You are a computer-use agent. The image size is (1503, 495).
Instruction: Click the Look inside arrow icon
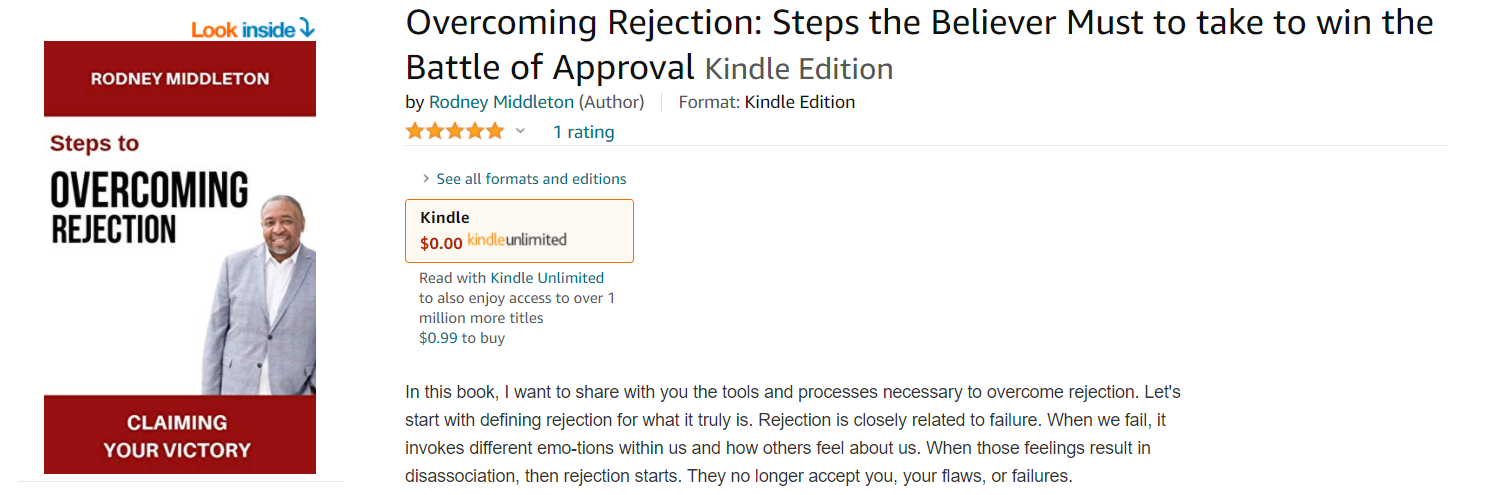(306, 29)
